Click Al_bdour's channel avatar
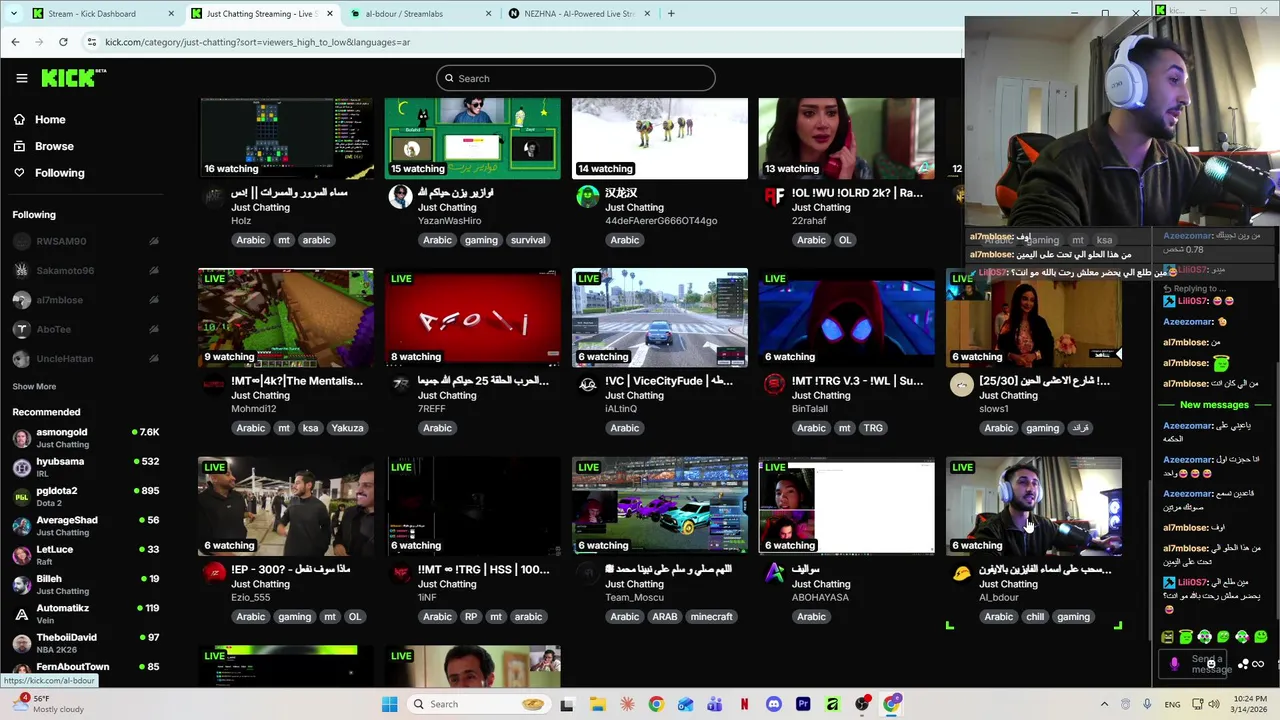 pyautogui.click(x=962, y=574)
